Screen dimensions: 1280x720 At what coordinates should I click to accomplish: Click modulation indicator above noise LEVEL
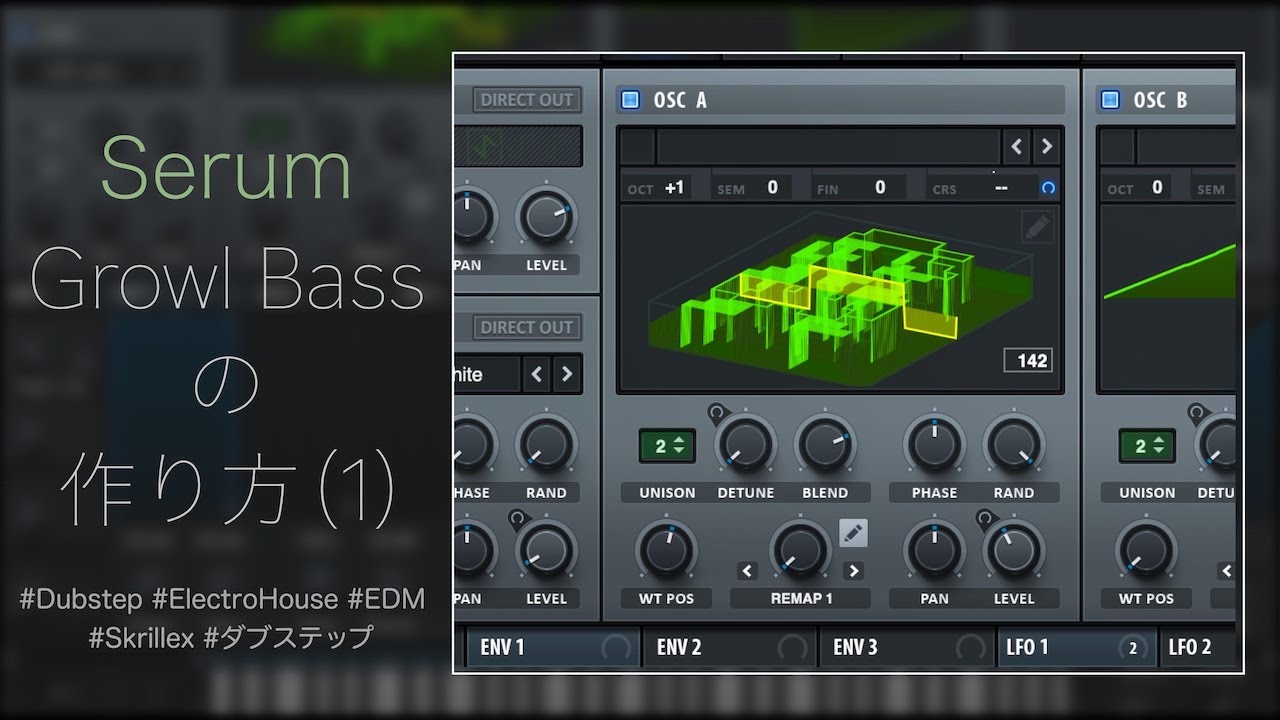(x=517, y=518)
